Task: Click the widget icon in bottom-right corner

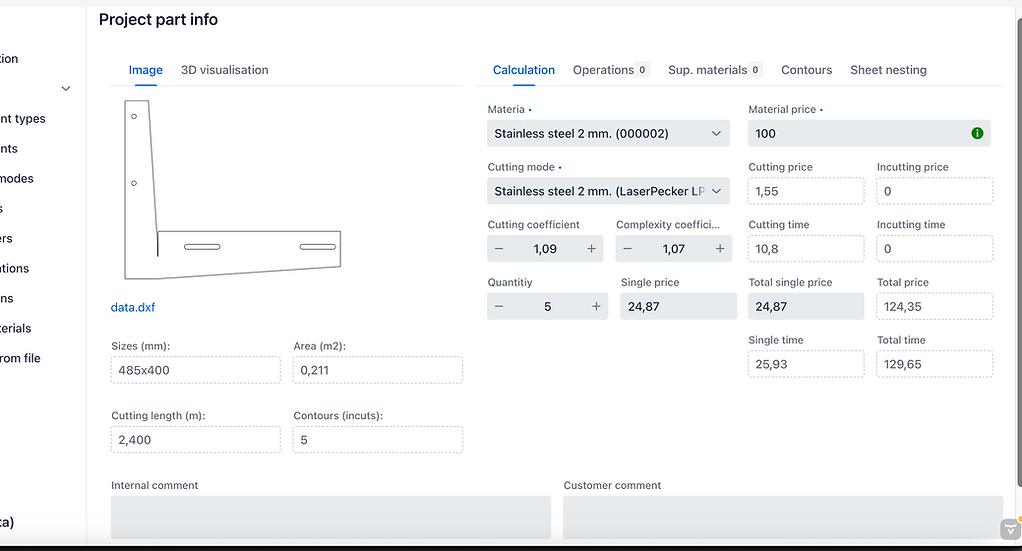Action: tap(1010, 528)
